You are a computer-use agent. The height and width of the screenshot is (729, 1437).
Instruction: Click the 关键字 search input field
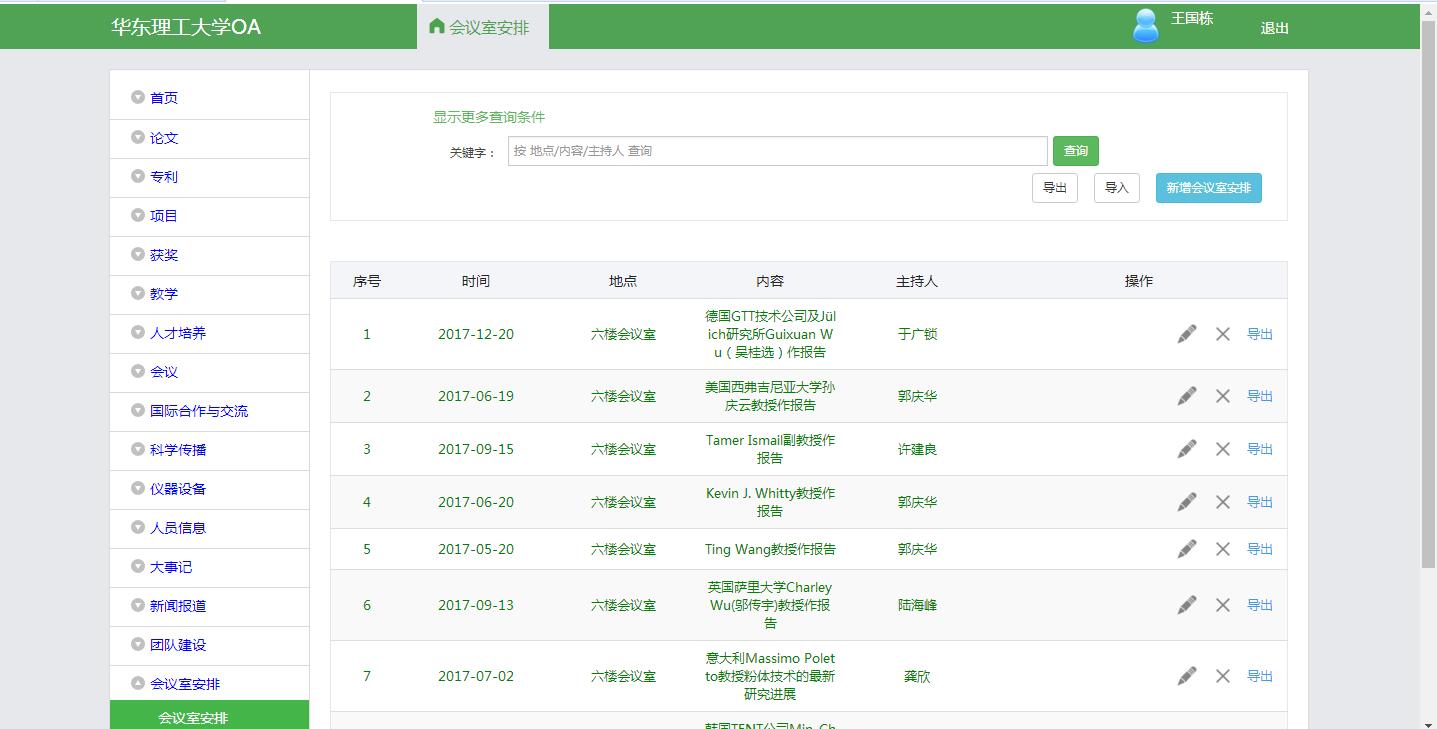point(777,151)
